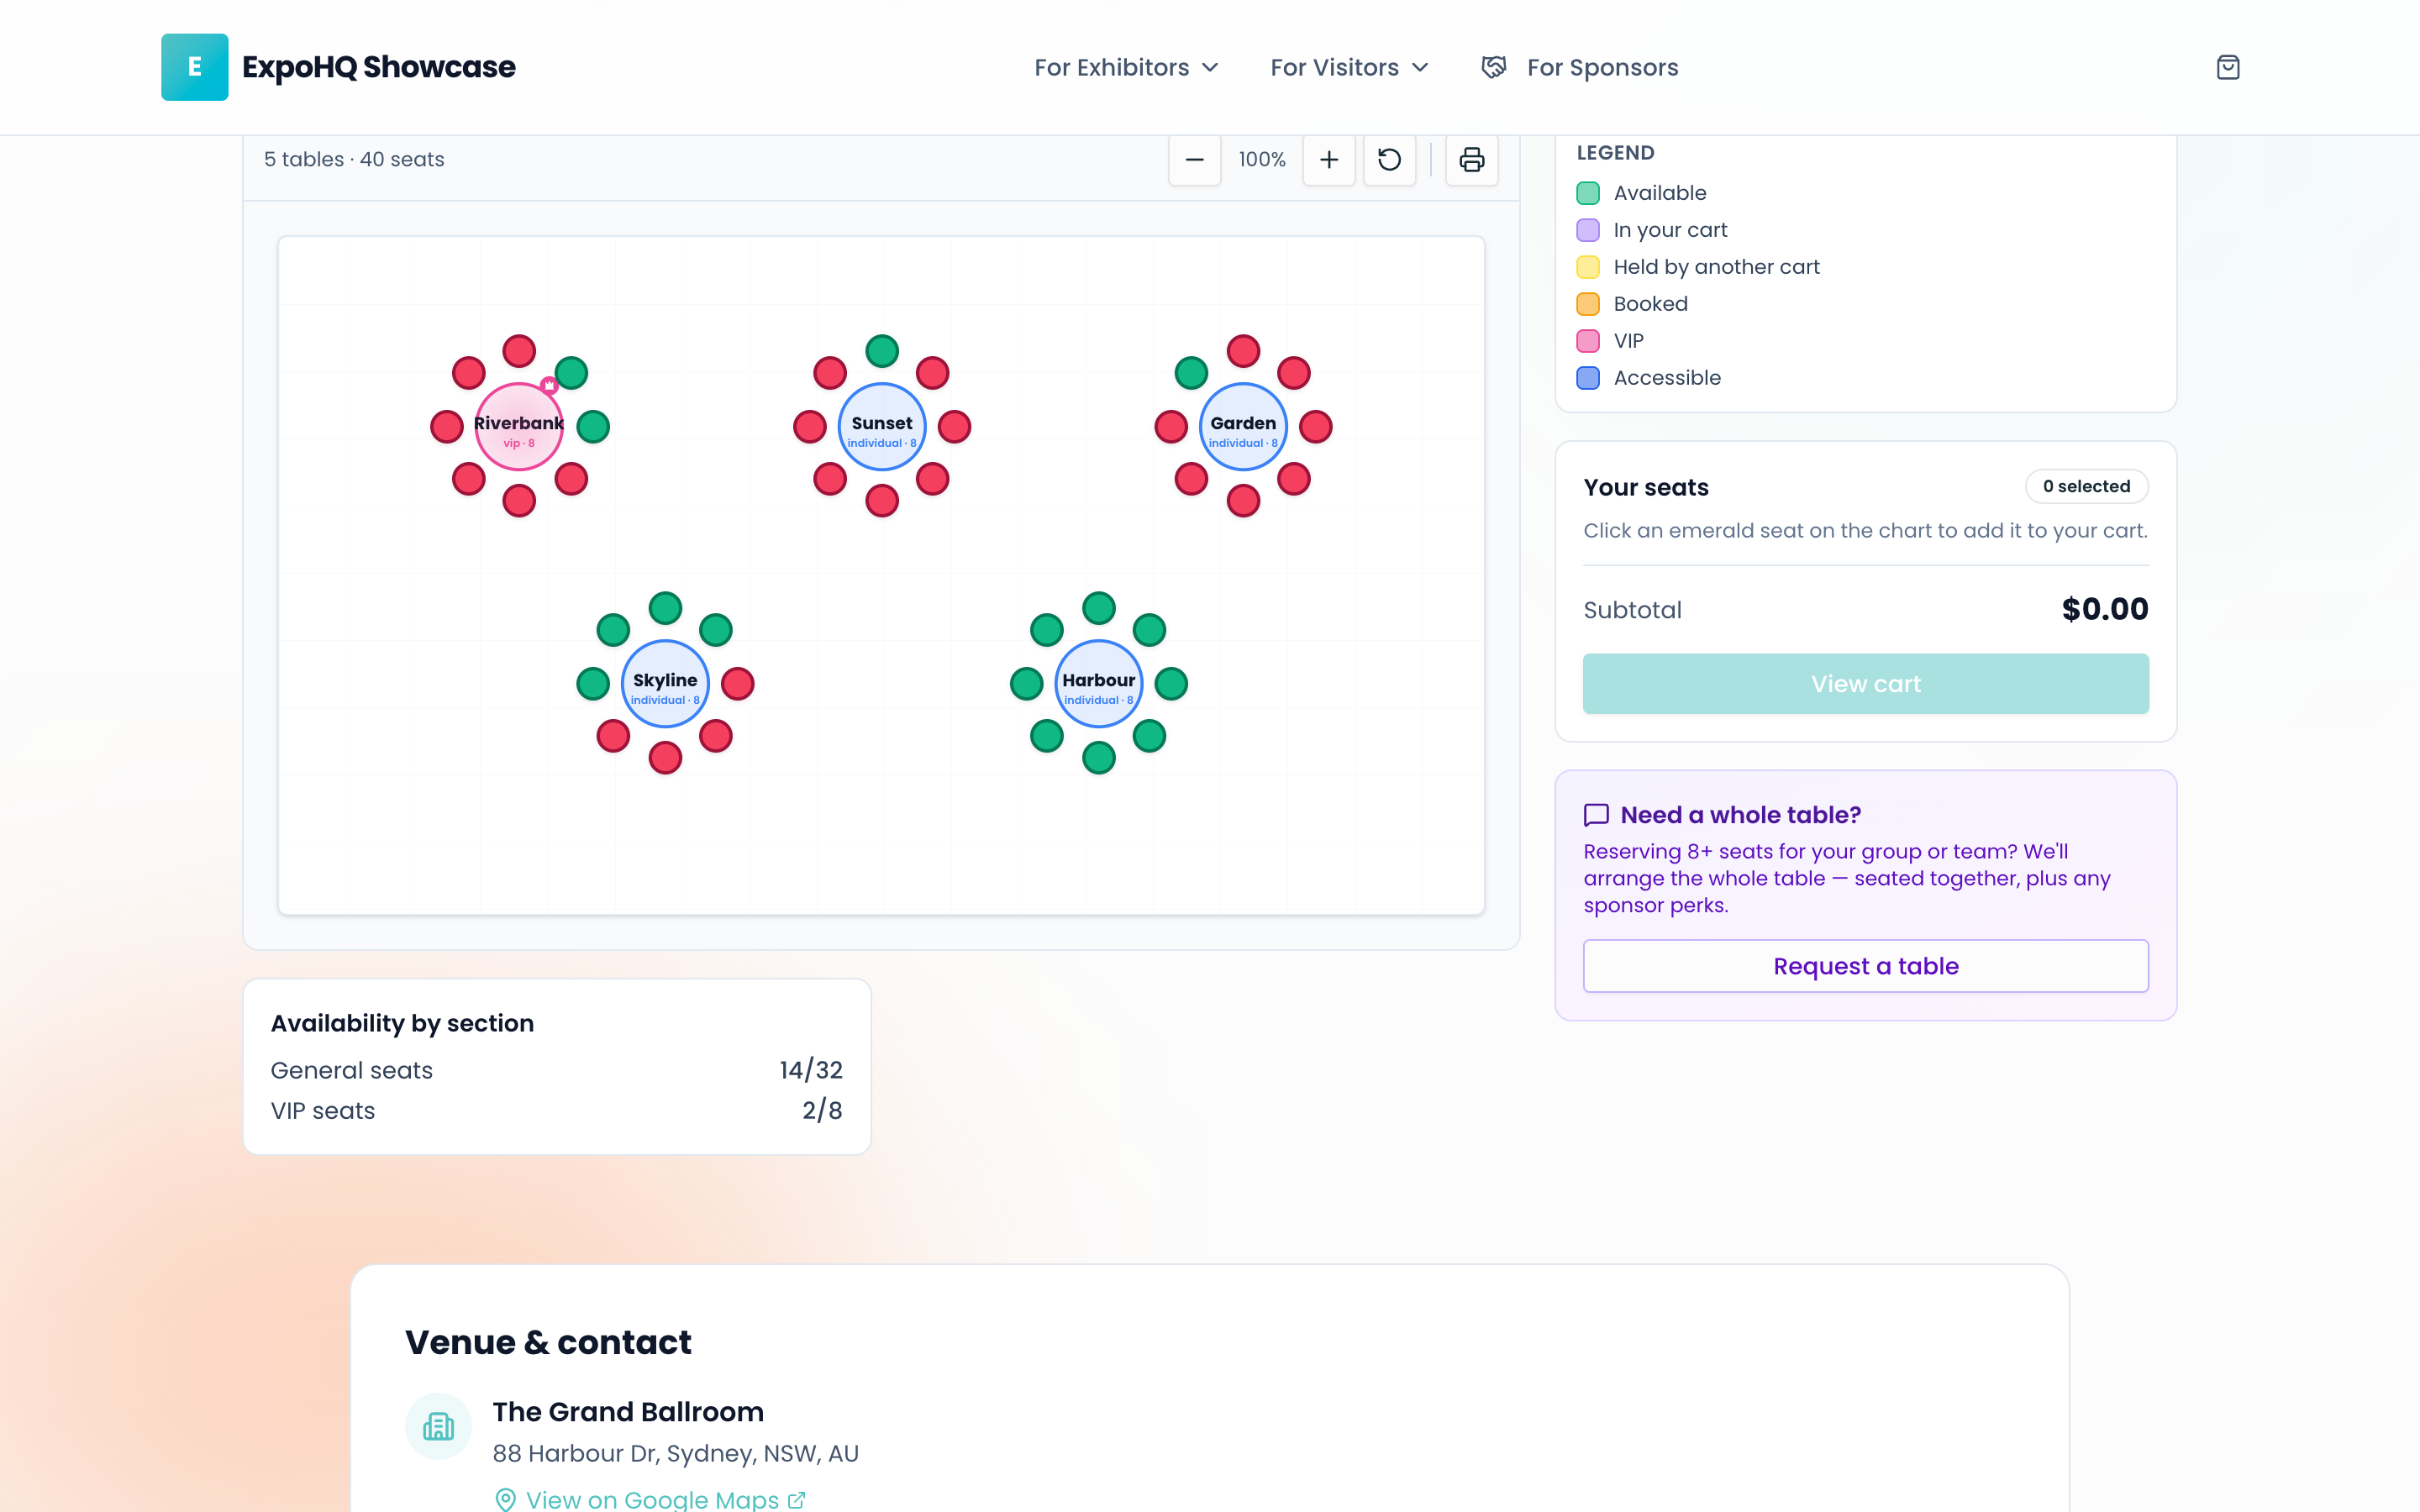Click the '5 tables · 40 seats' text
Screen dimensions: 2420x1512
click(x=354, y=160)
